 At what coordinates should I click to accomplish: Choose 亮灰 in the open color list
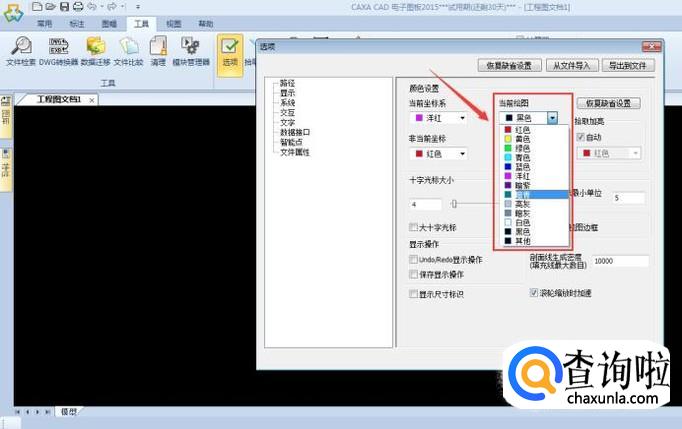click(535, 204)
